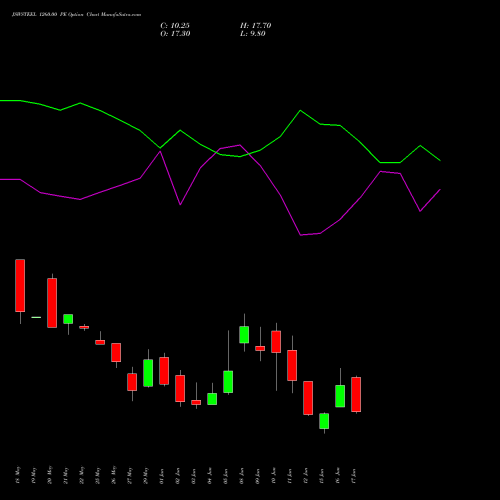Viewport: 500px width, 500px height.
Task: Click the close value C: 10.25
Action: (x=175, y=26)
